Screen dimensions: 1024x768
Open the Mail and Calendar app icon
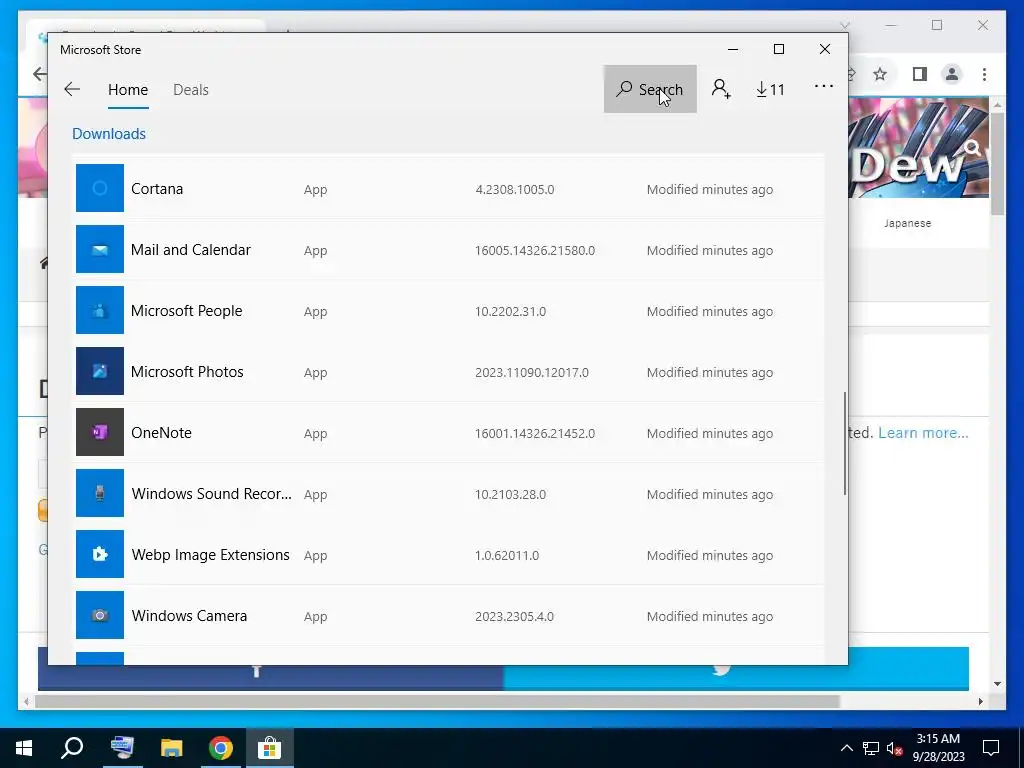[x=99, y=249]
